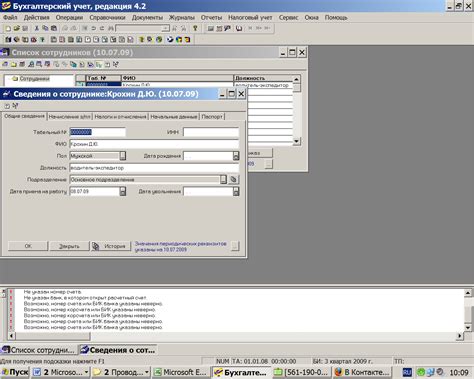
Task: Click the Закрыть button
Action: (69, 246)
